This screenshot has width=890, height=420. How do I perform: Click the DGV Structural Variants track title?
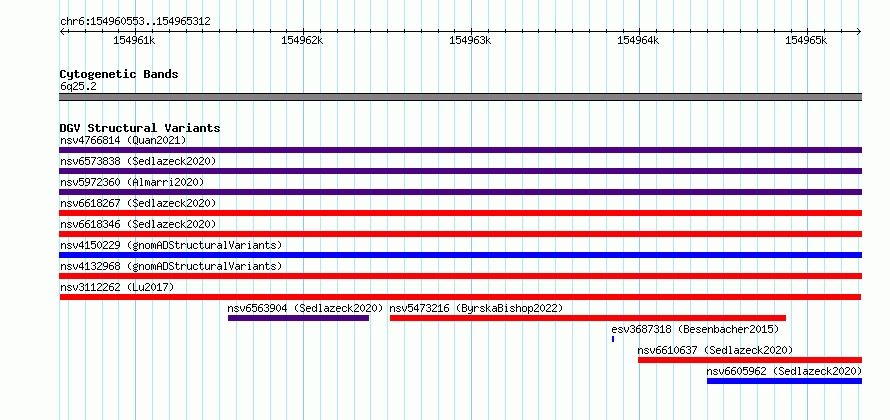pos(140,128)
